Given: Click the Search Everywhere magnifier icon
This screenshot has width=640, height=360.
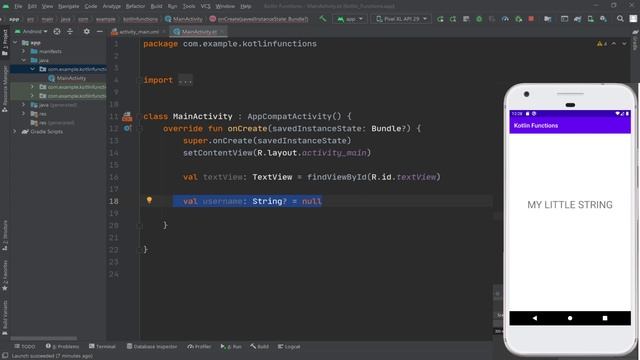Looking at the screenshot, I should point(620,19).
